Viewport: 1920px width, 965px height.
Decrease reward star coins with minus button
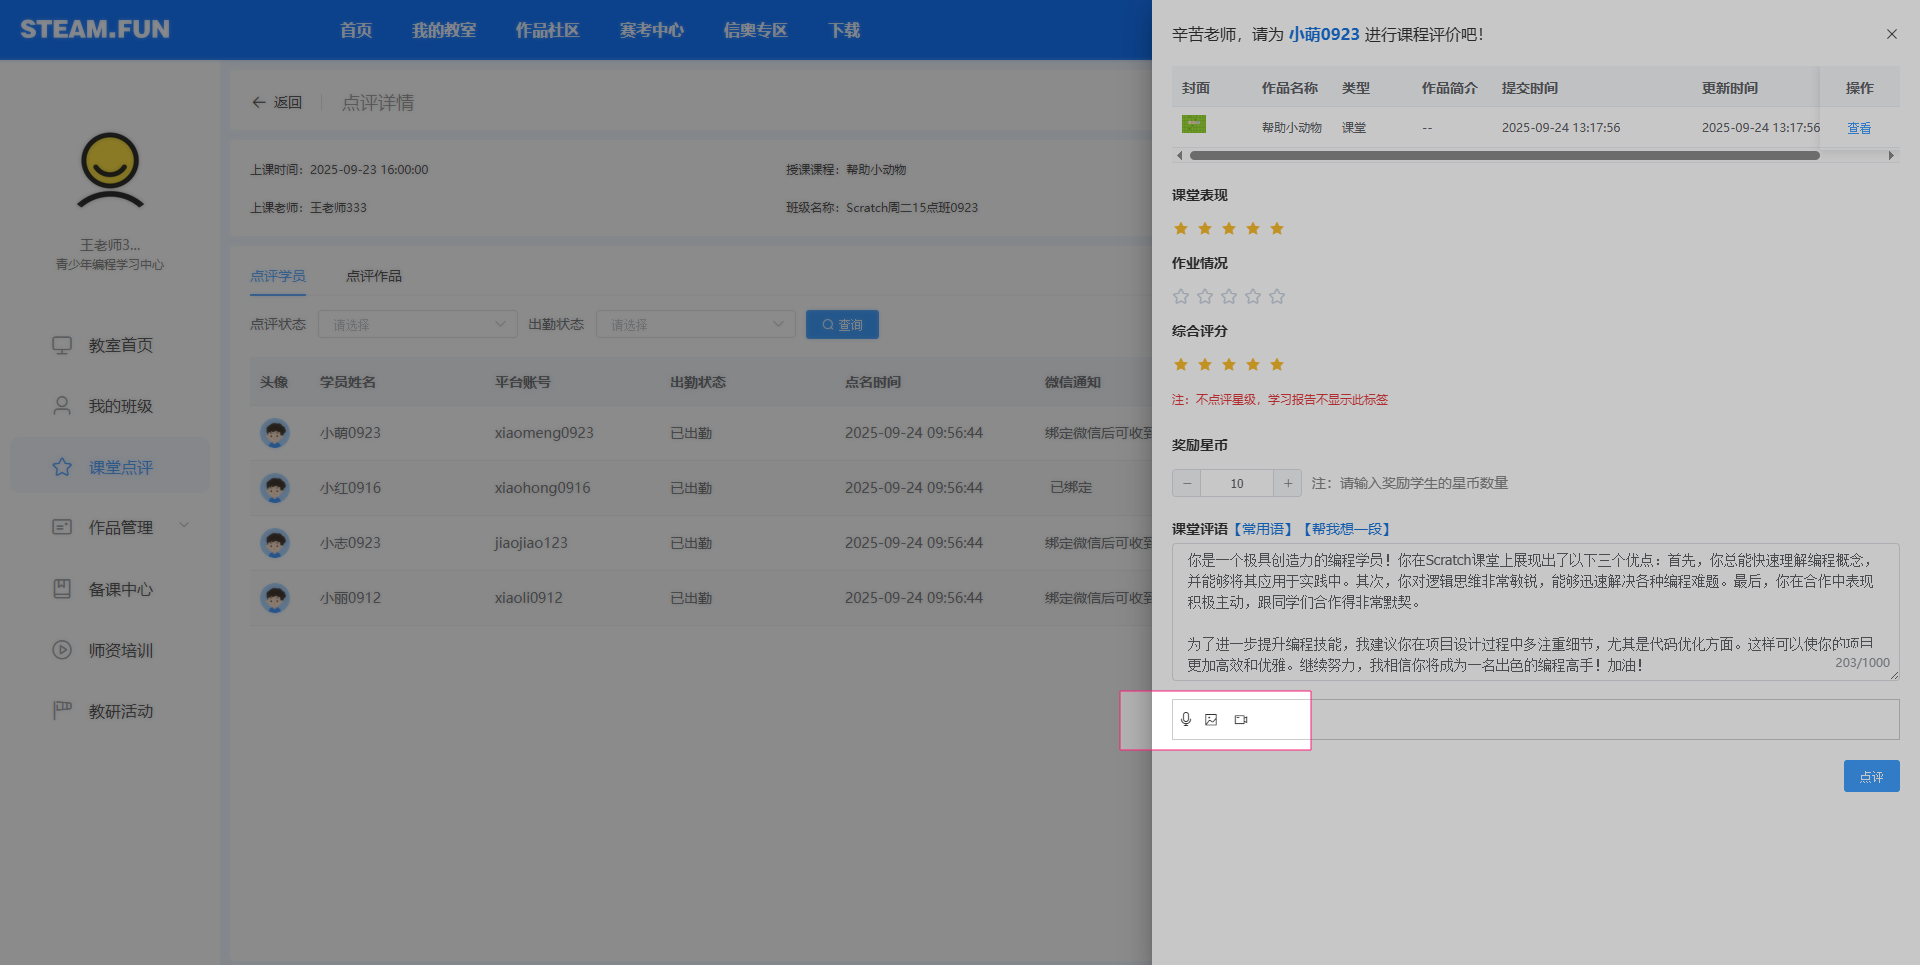pos(1187,483)
